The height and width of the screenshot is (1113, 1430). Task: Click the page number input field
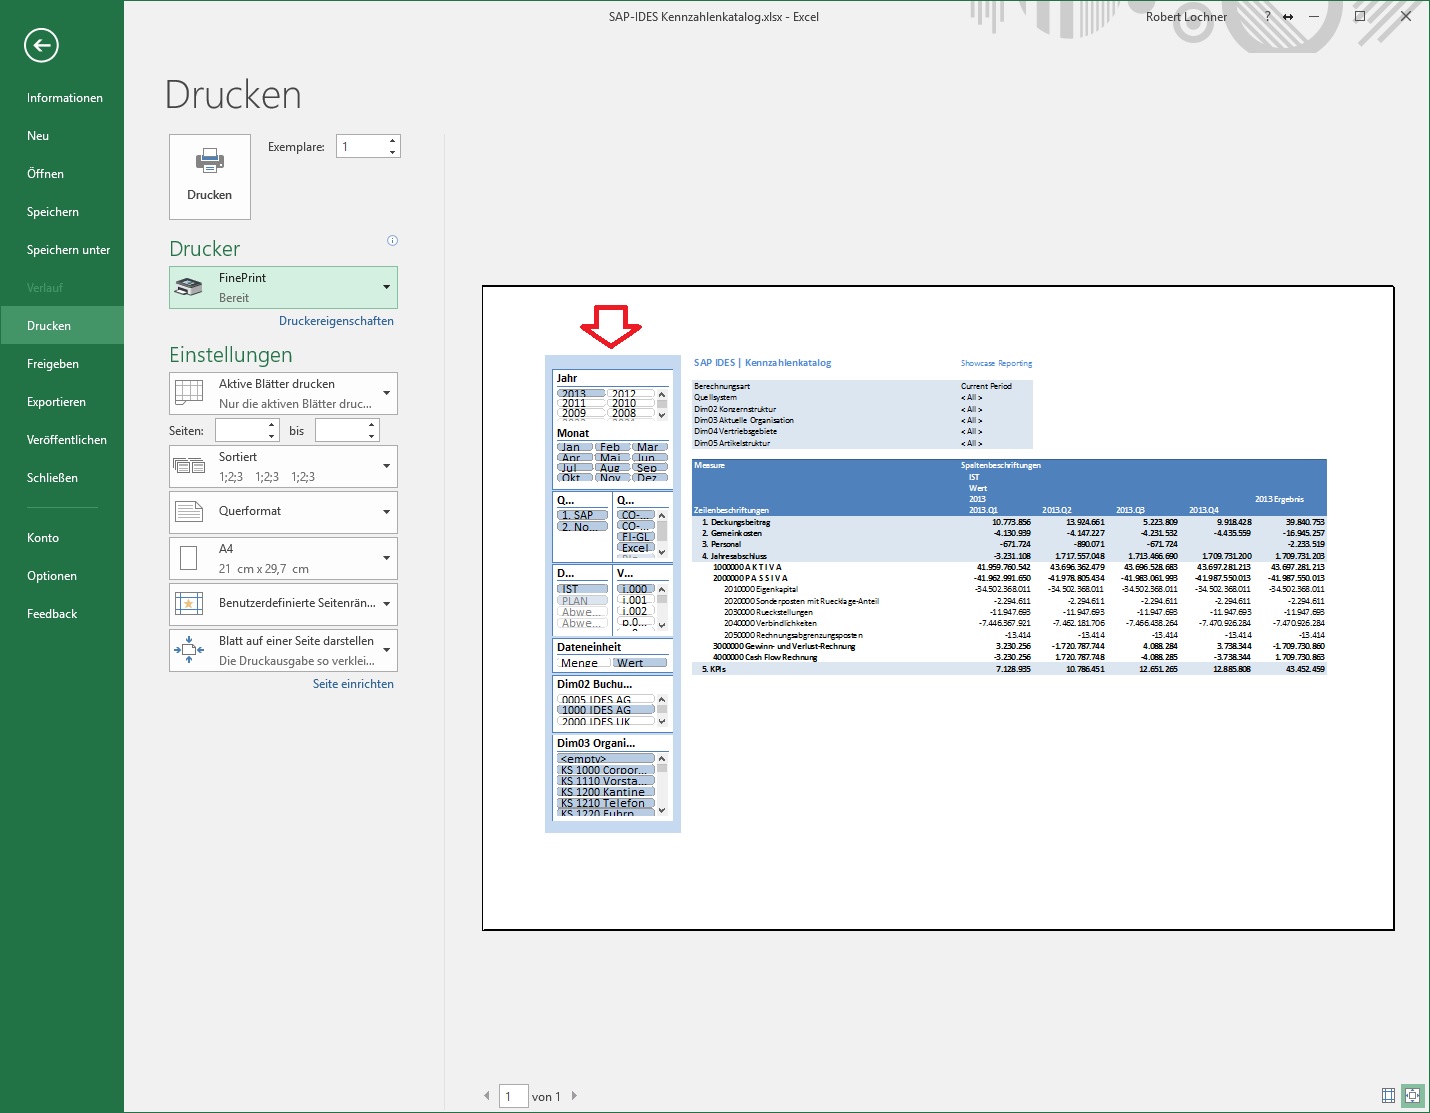coord(513,1095)
